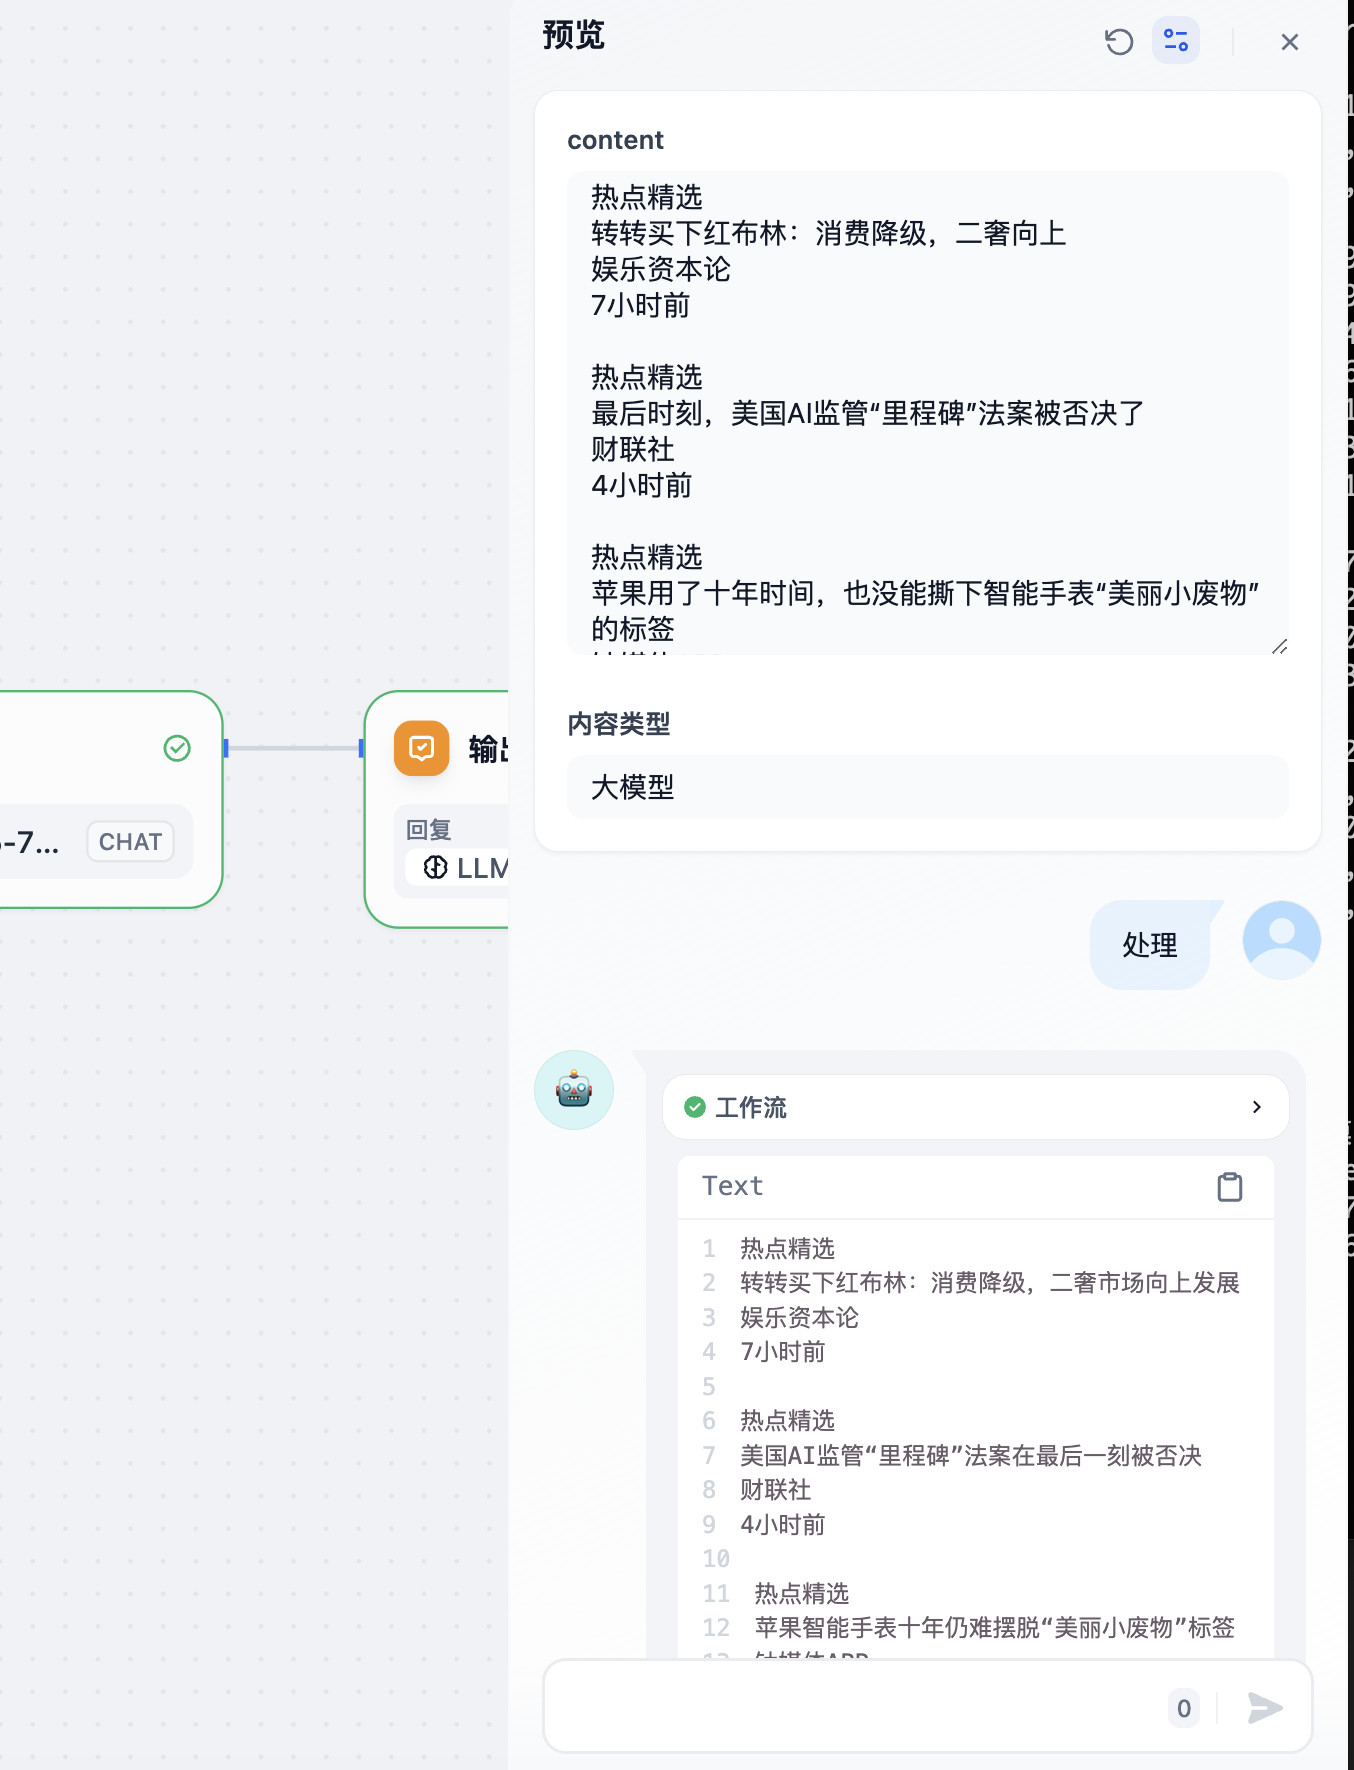Click the content text area

[x=928, y=413]
